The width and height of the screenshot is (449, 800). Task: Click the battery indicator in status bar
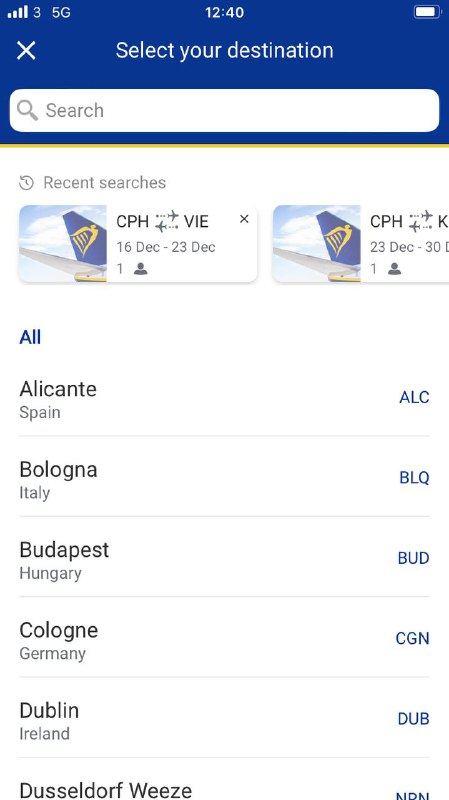[427, 12]
